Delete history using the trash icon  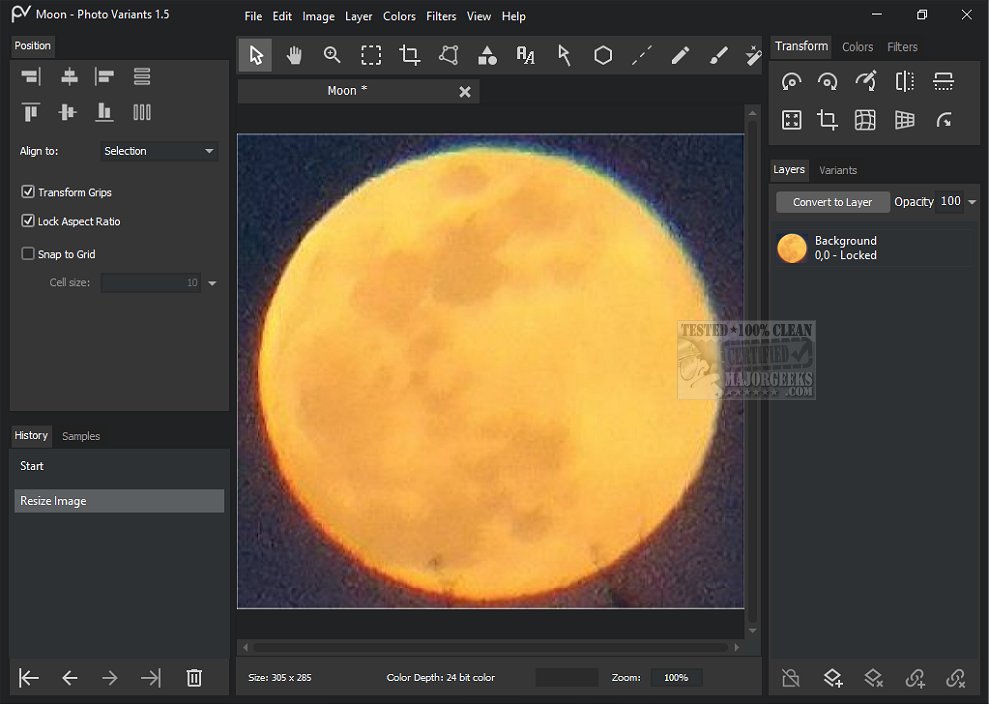(194, 678)
